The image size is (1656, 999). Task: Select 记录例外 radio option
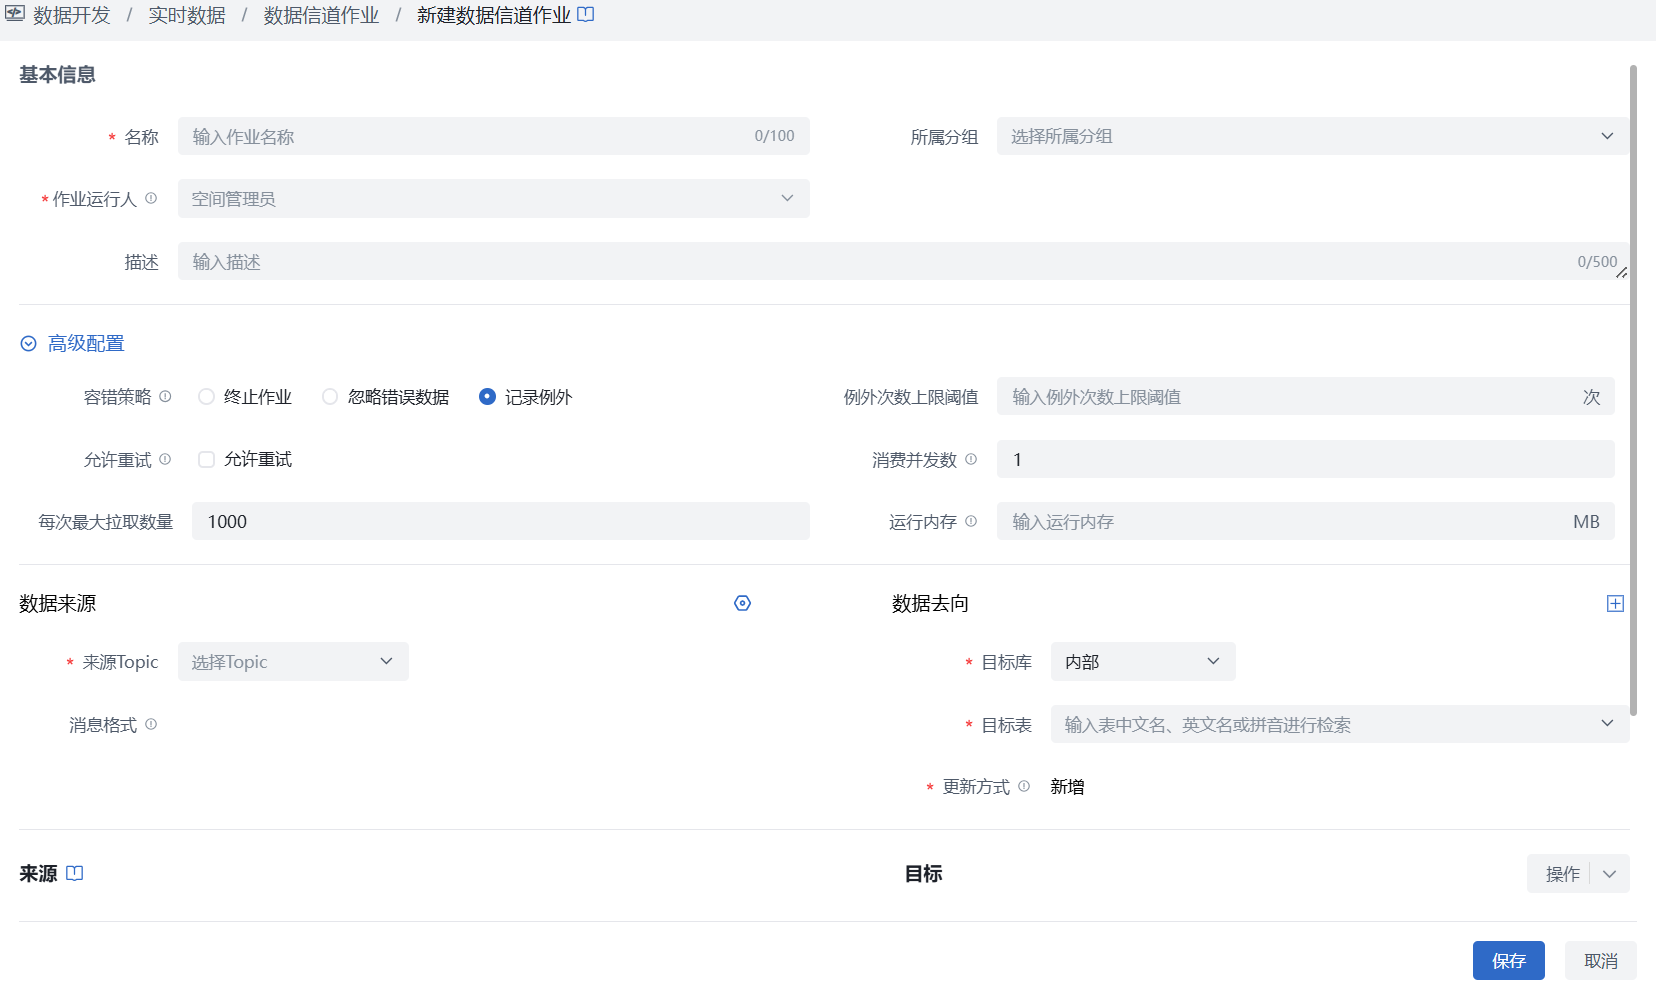coord(487,397)
